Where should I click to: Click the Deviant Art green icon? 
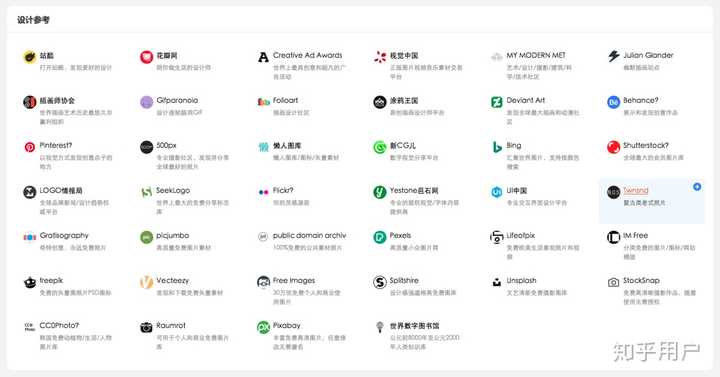pyautogui.click(x=496, y=102)
